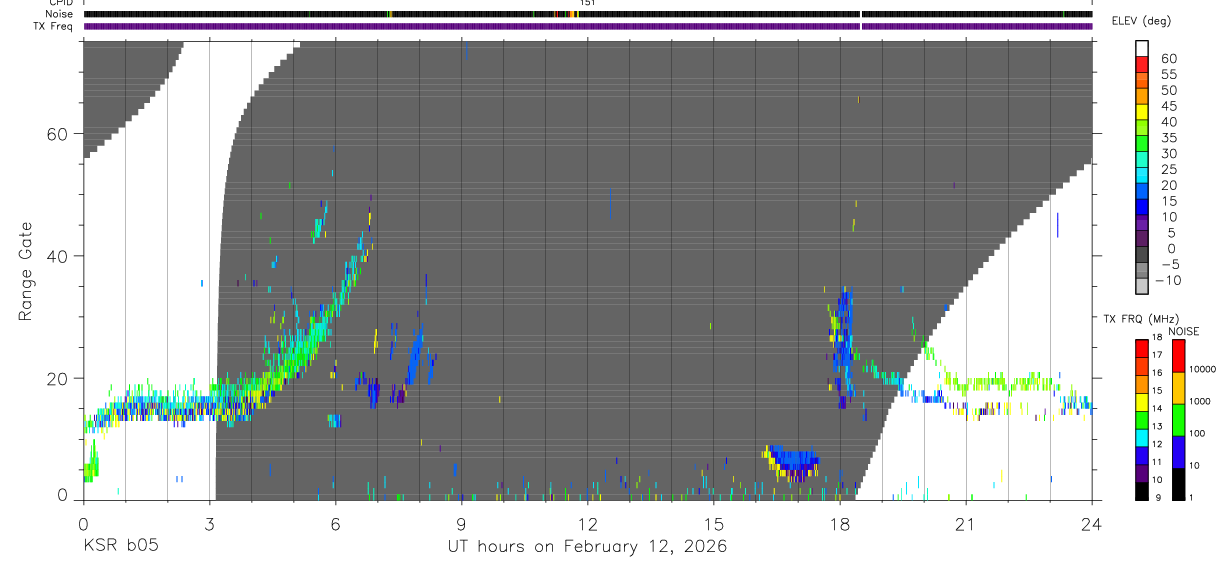Click the red swatch in ELEV colorbar
1228x567 pixels.
point(1142,65)
